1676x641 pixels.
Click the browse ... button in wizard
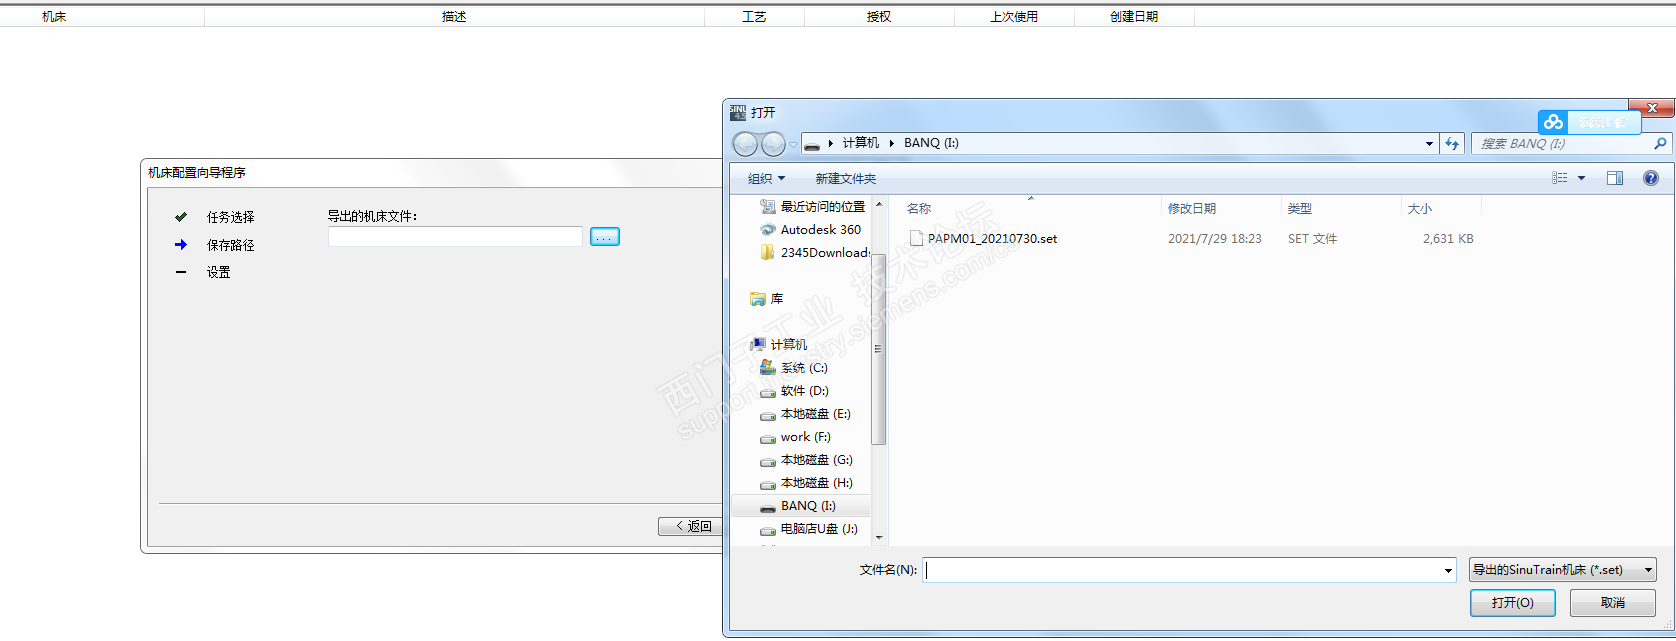click(x=605, y=237)
